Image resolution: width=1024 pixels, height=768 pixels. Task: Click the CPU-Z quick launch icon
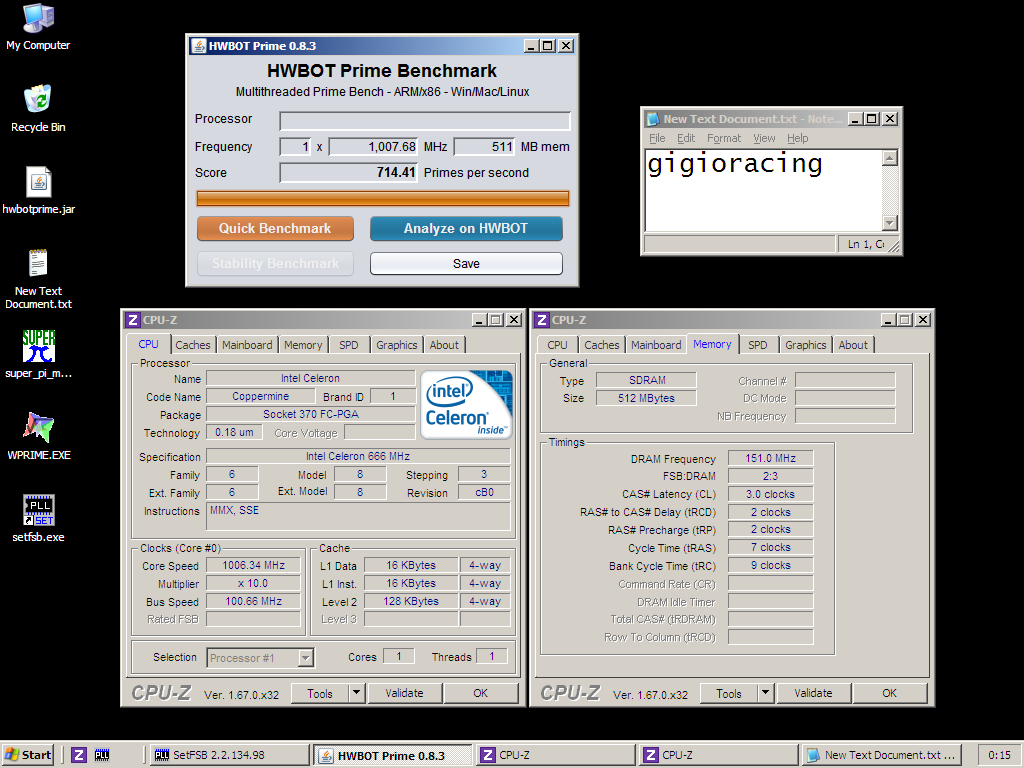pyautogui.click(x=79, y=755)
